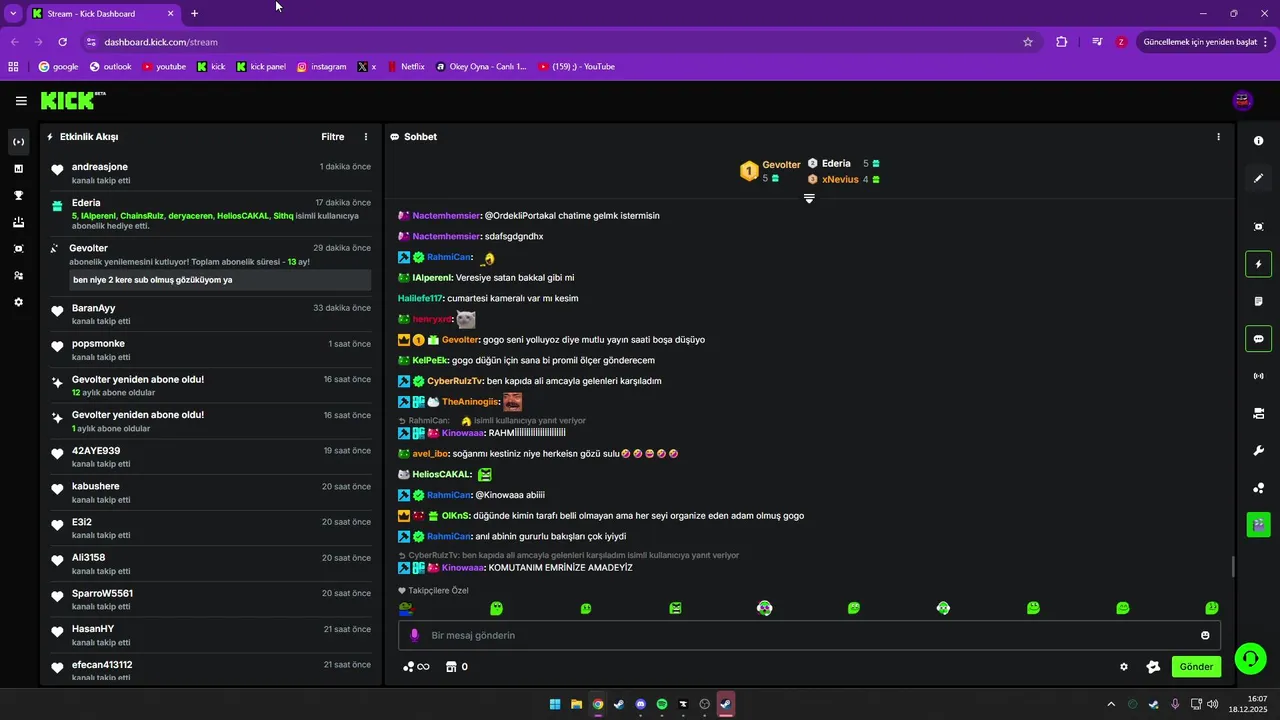Click username HeliosCAKAL in chat
Image resolution: width=1280 pixels, height=720 pixels.
(x=442, y=474)
